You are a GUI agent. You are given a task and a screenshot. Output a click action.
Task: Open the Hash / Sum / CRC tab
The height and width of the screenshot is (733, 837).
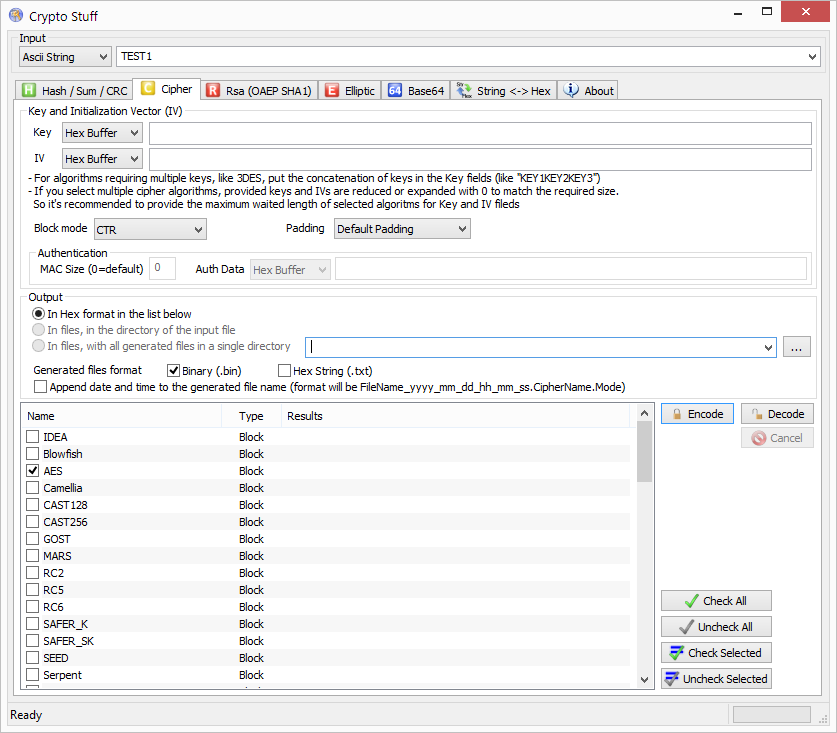click(x=74, y=91)
